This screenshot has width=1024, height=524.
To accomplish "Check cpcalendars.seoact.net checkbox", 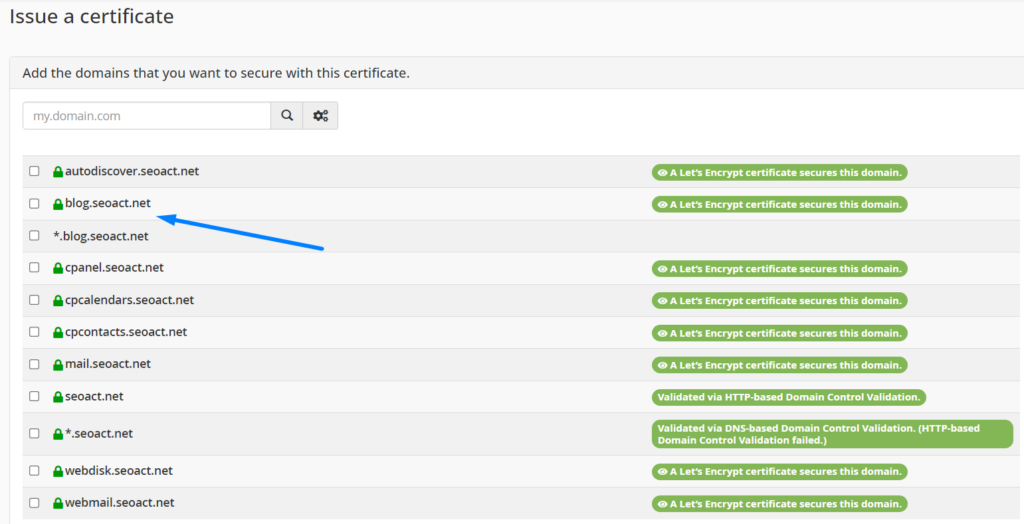I will click(34, 300).
